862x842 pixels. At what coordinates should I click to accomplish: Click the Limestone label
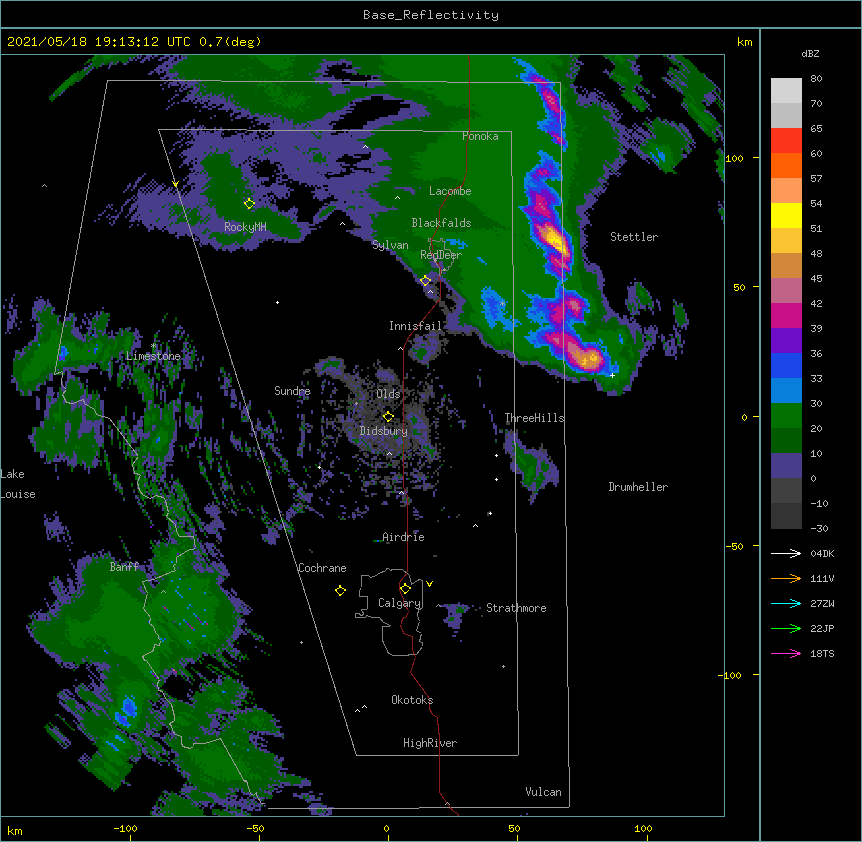153,356
